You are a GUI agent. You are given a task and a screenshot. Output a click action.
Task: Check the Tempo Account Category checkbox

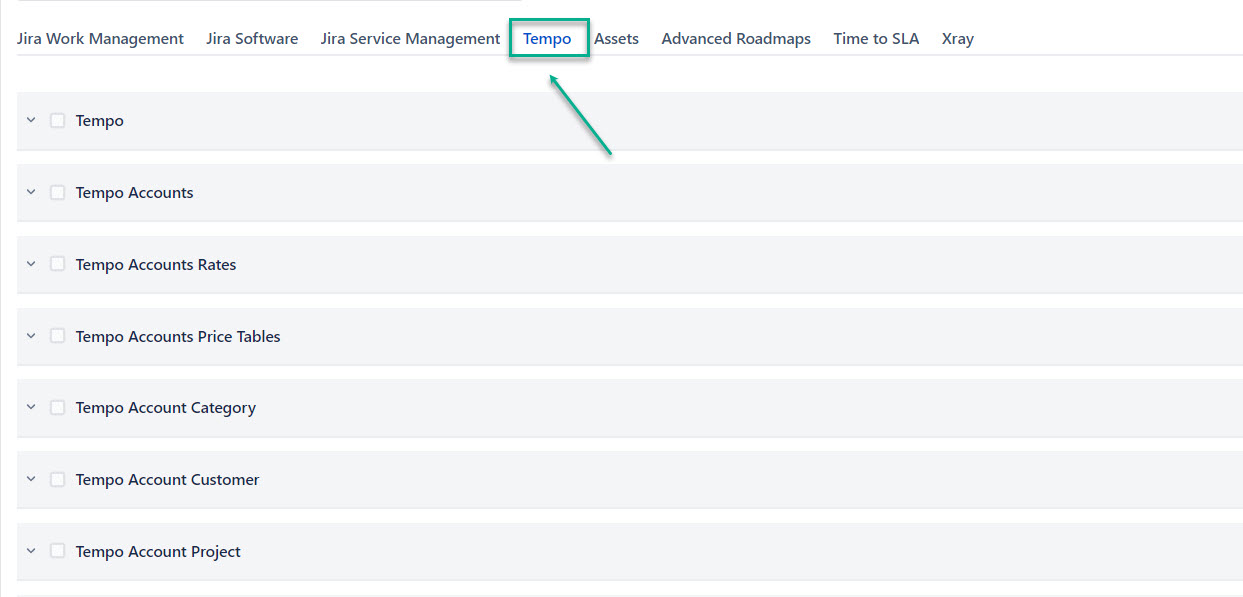(x=58, y=408)
